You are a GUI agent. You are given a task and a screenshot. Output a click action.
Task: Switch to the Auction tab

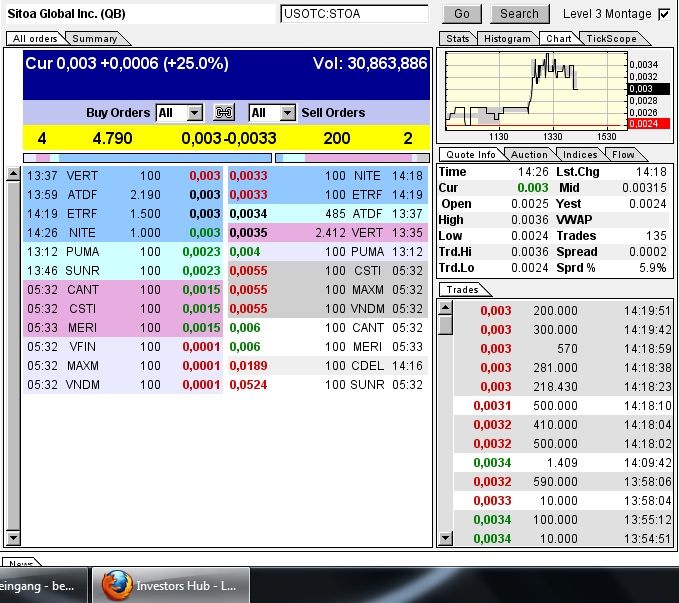[529, 154]
